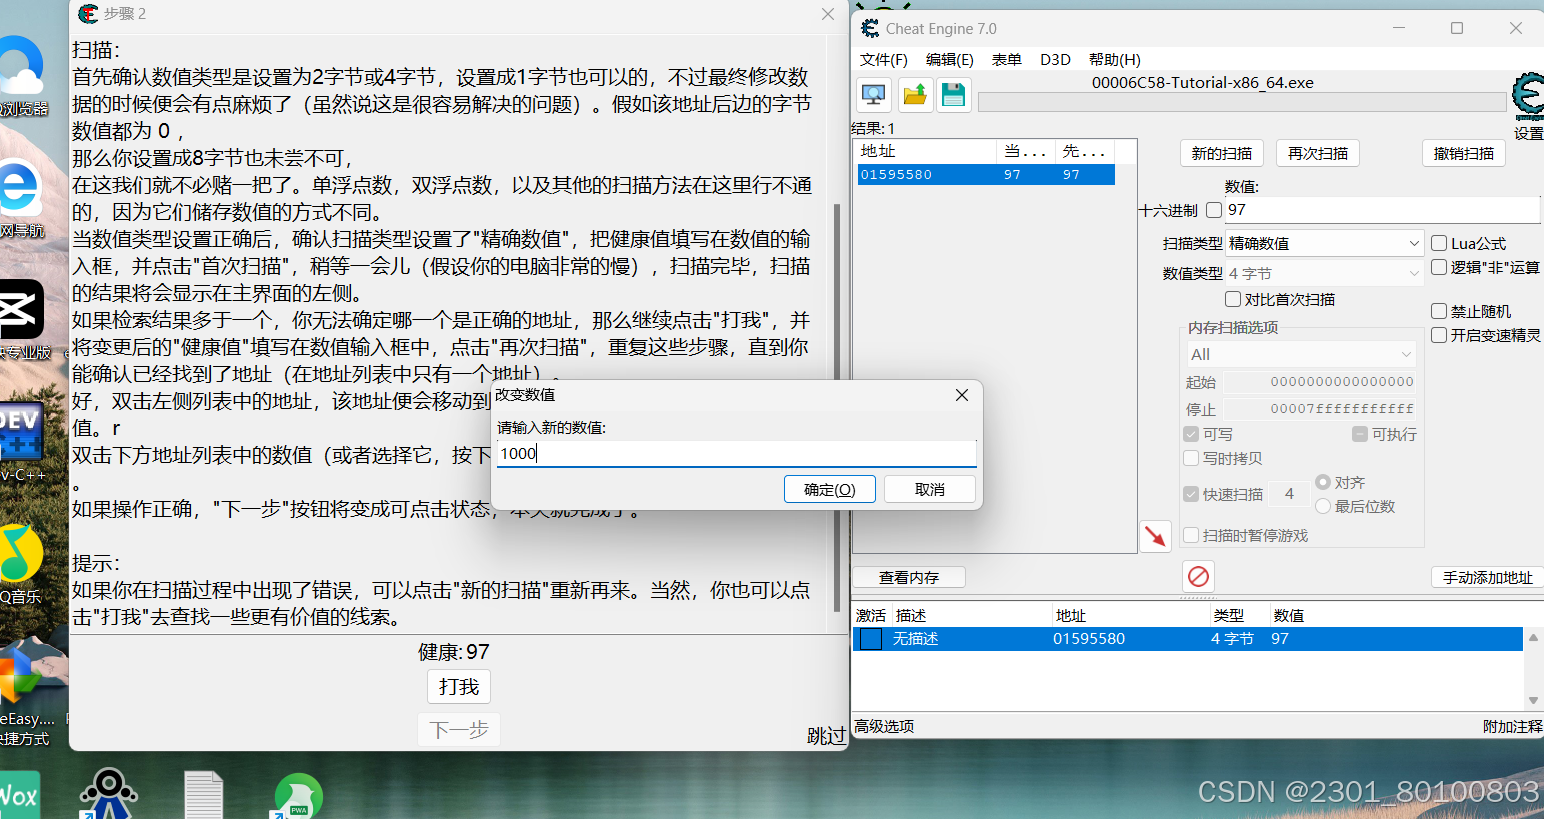Viewport: 1544px width, 819px height.
Task: Enable the 开启变速精灵 checkbox
Action: 1439,335
